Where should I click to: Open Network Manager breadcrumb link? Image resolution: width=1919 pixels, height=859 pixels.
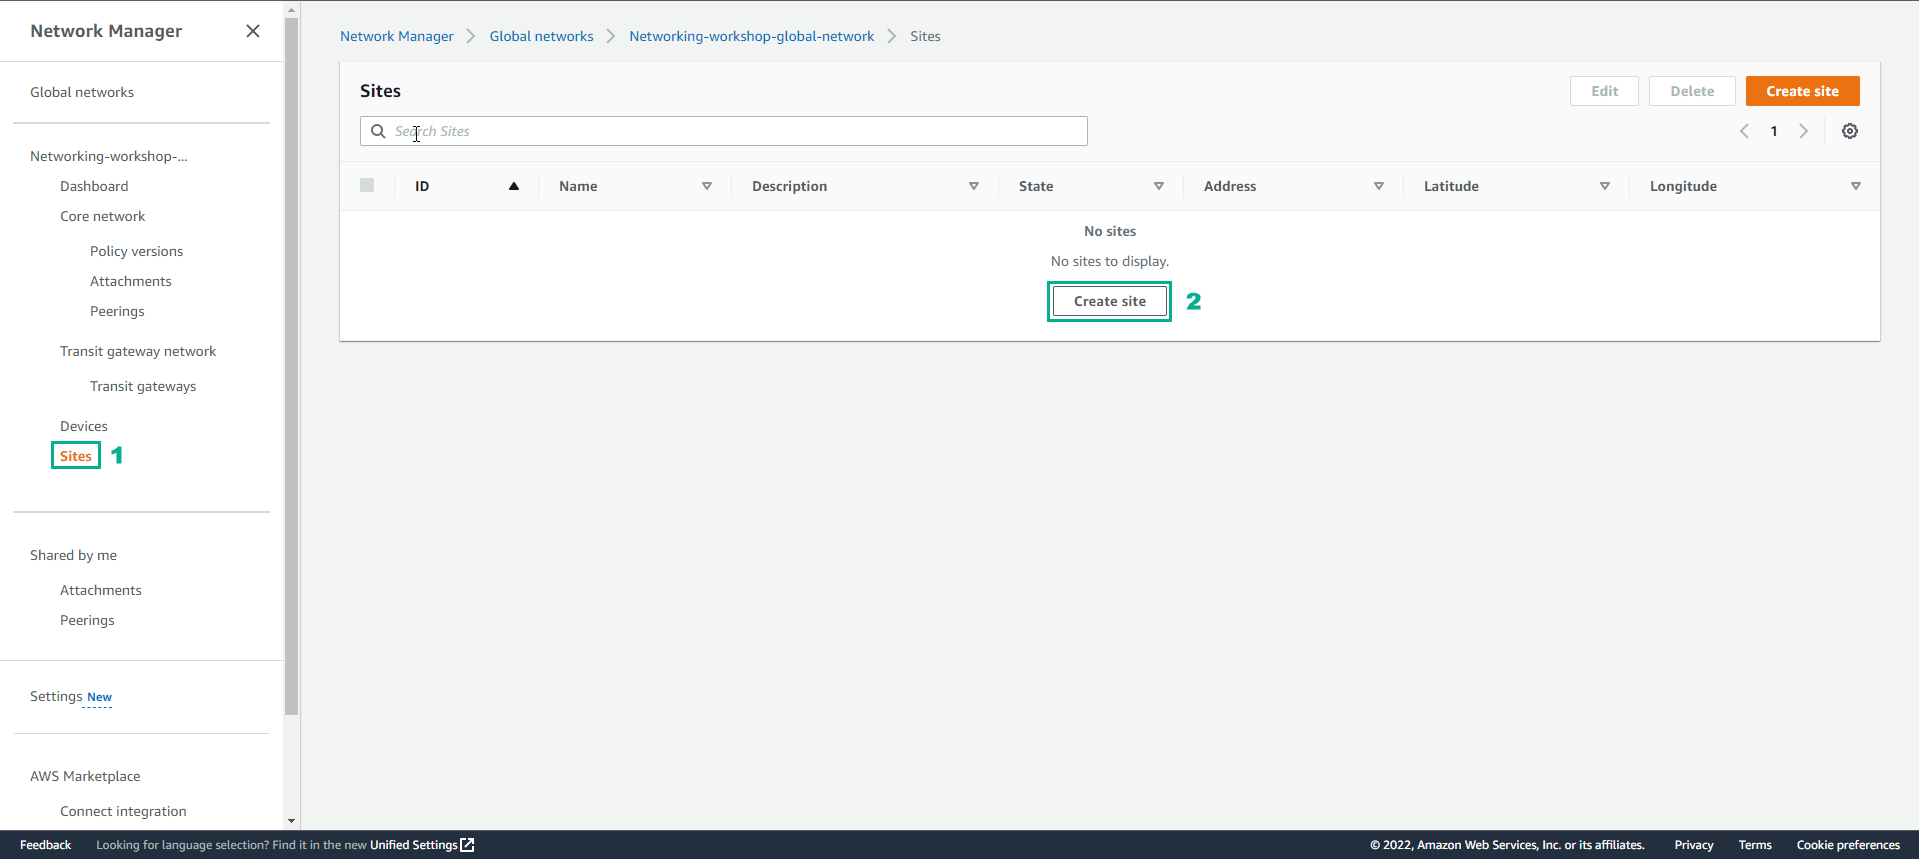pyautogui.click(x=397, y=36)
